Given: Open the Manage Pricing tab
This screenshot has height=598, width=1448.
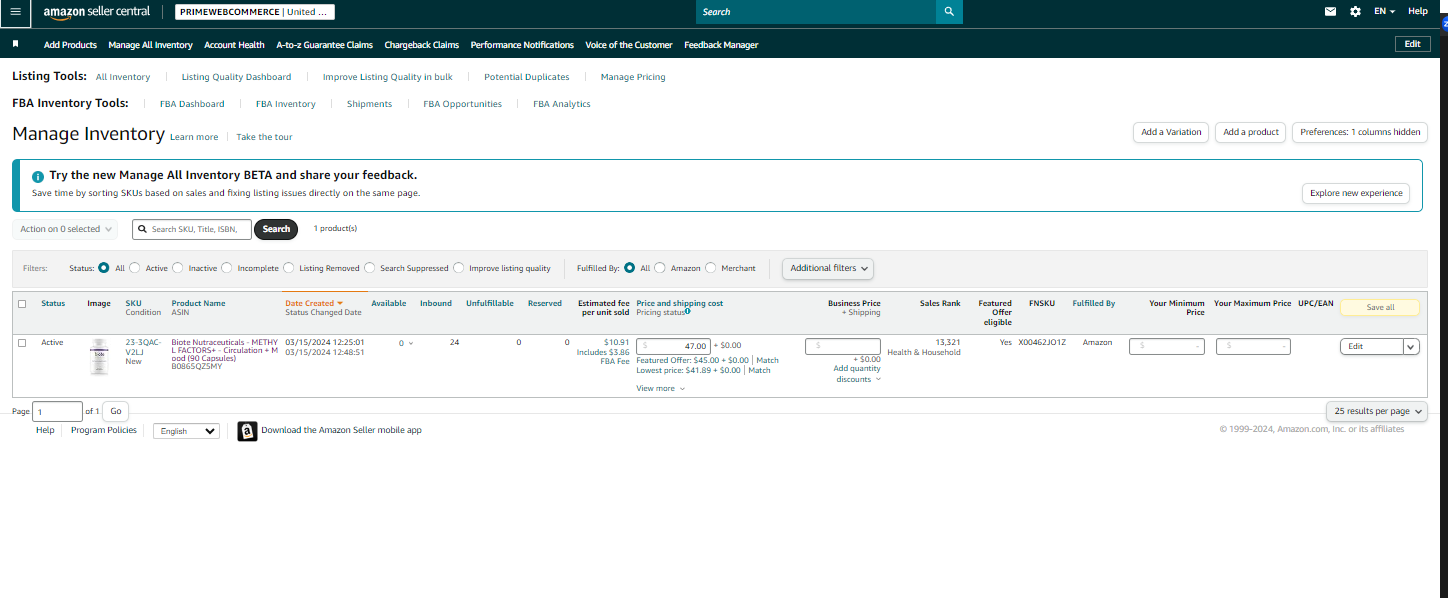Looking at the screenshot, I should coord(633,77).
